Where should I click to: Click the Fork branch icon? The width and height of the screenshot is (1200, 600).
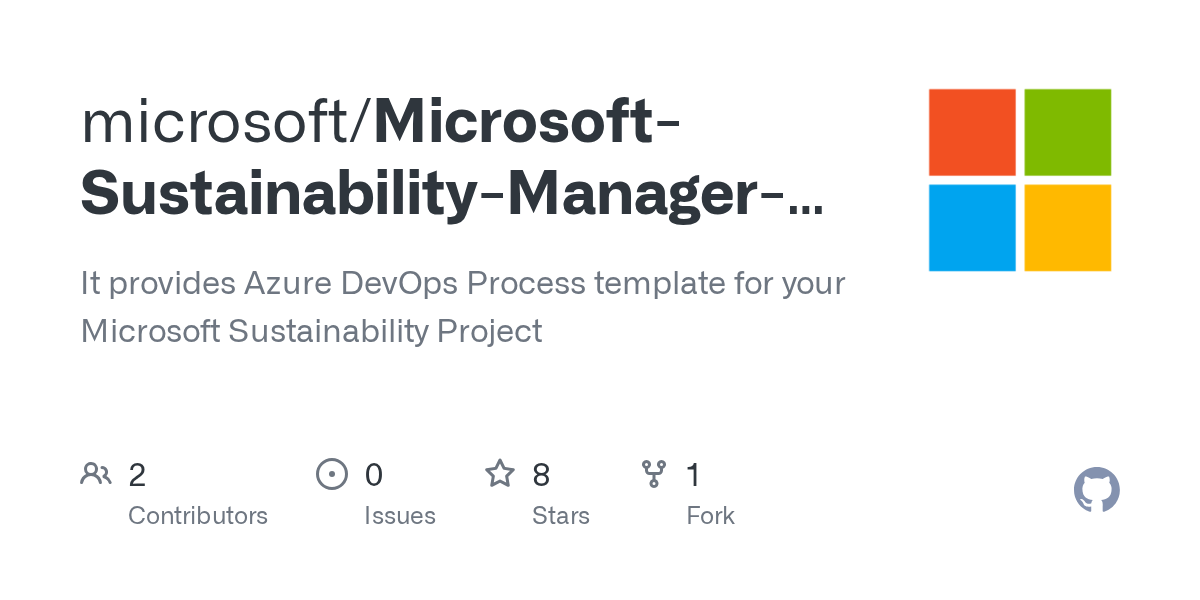click(x=654, y=474)
